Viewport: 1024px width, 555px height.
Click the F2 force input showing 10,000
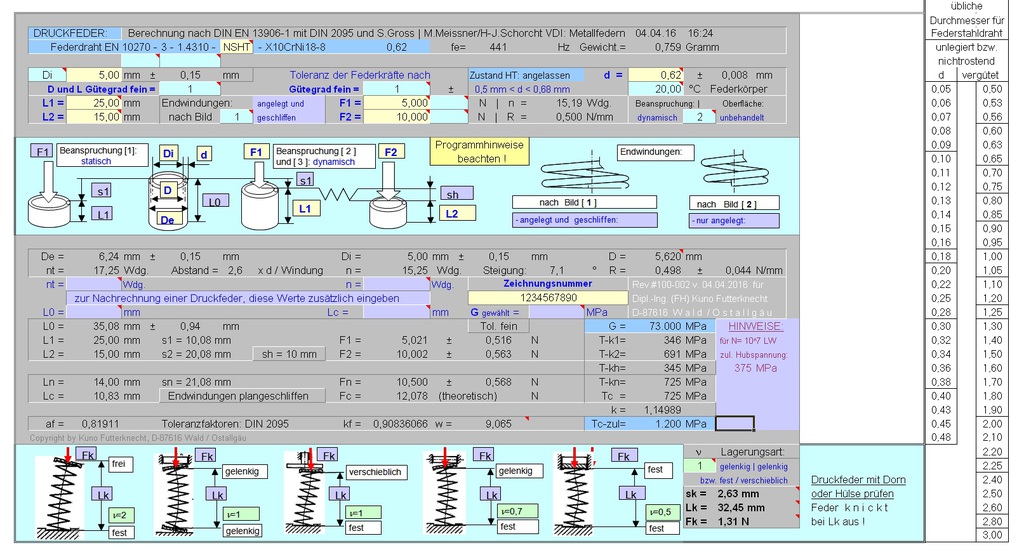(400, 117)
